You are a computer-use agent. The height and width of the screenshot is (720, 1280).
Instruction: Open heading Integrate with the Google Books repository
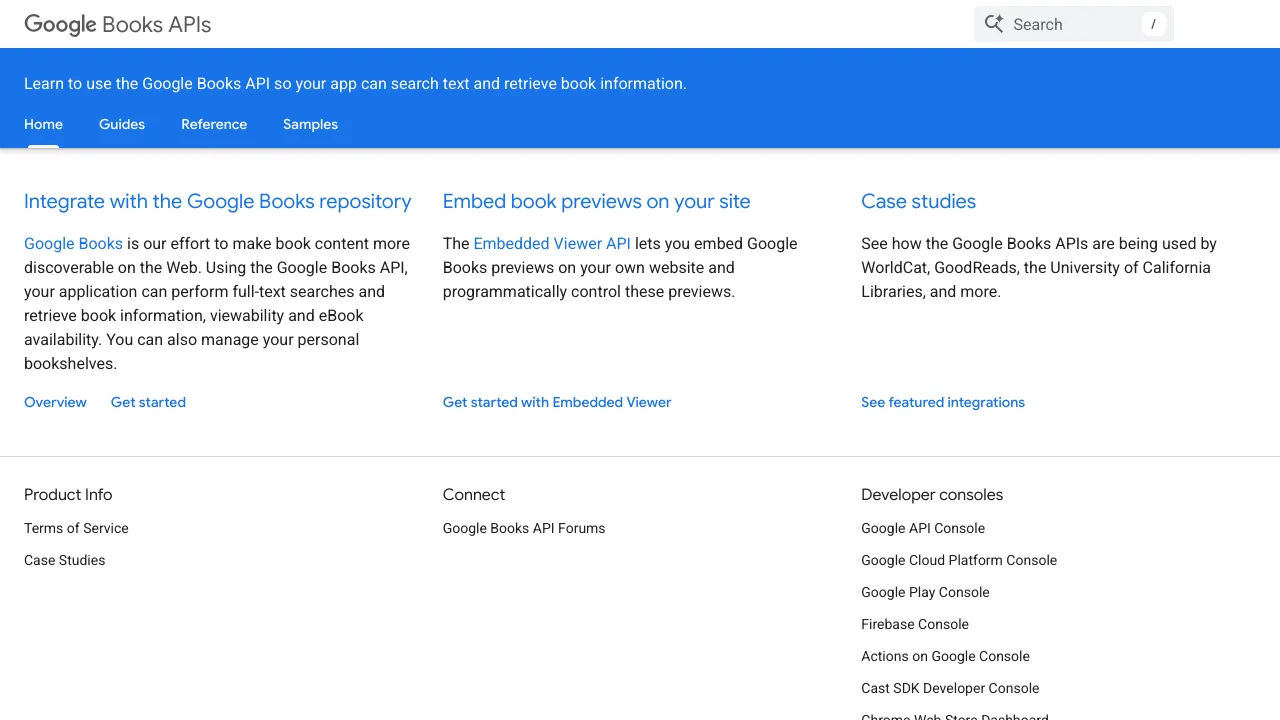click(x=218, y=201)
